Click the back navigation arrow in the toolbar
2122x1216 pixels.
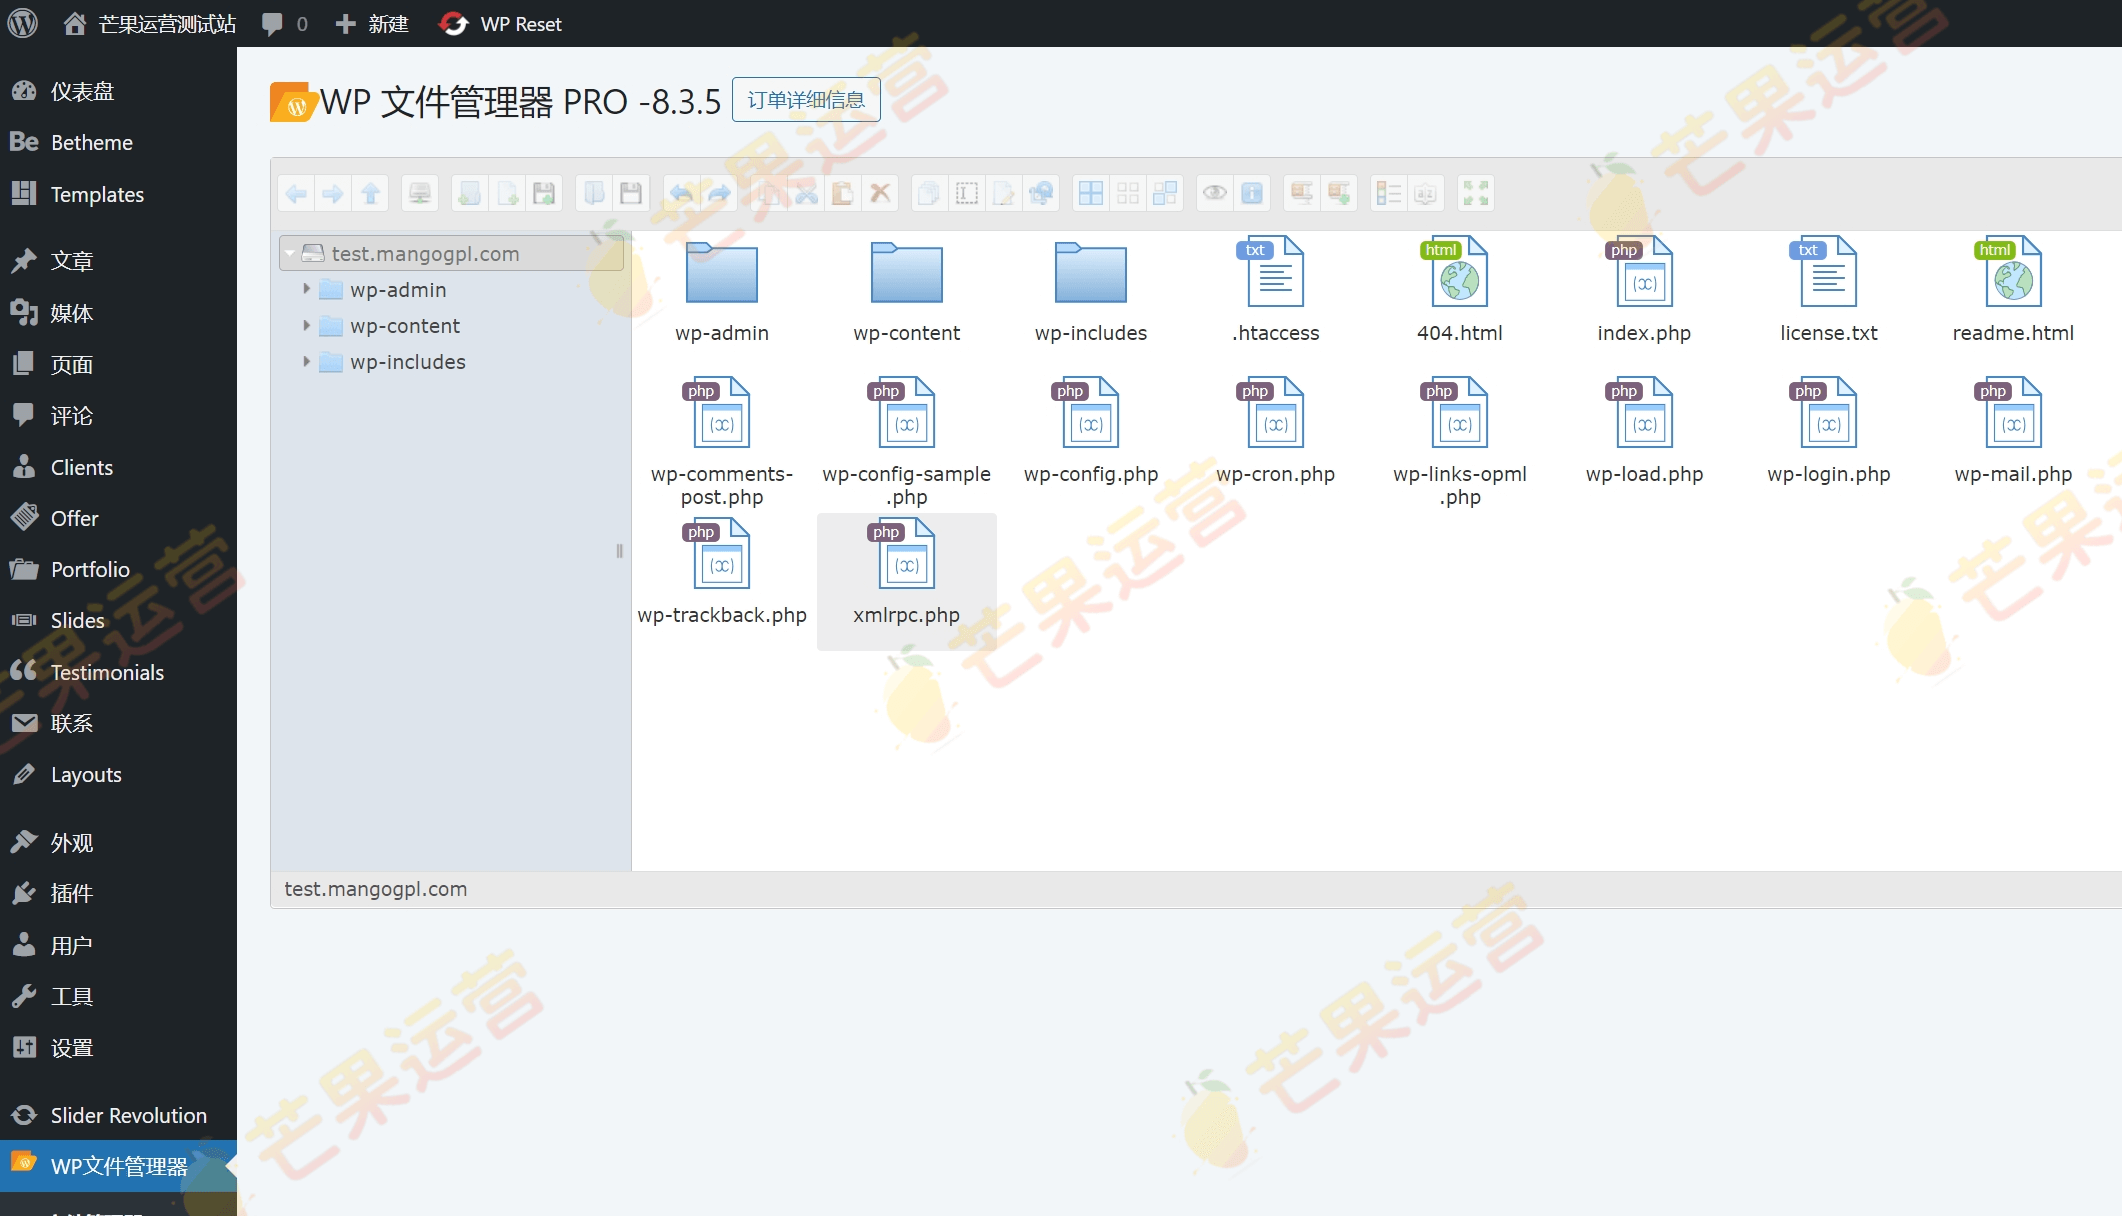[296, 192]
